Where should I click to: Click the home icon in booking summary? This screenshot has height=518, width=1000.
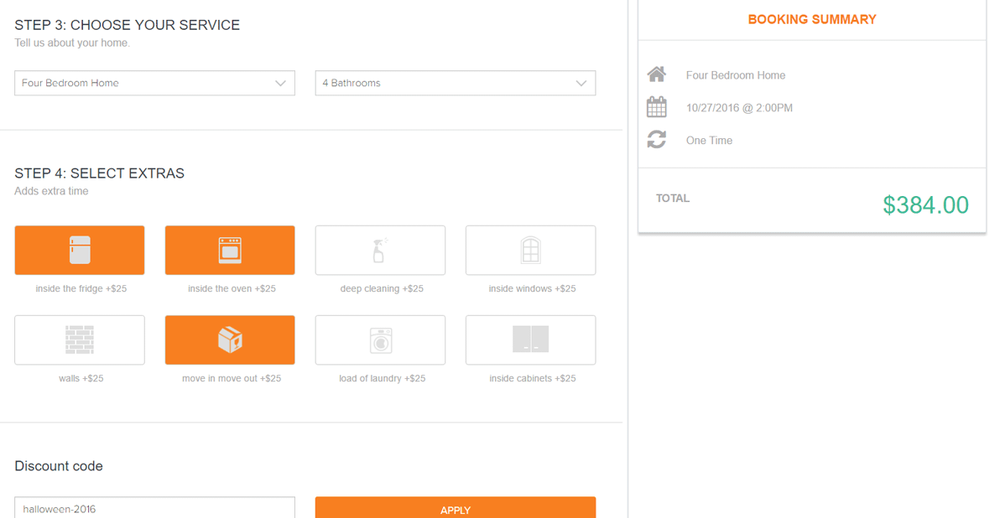657,75
